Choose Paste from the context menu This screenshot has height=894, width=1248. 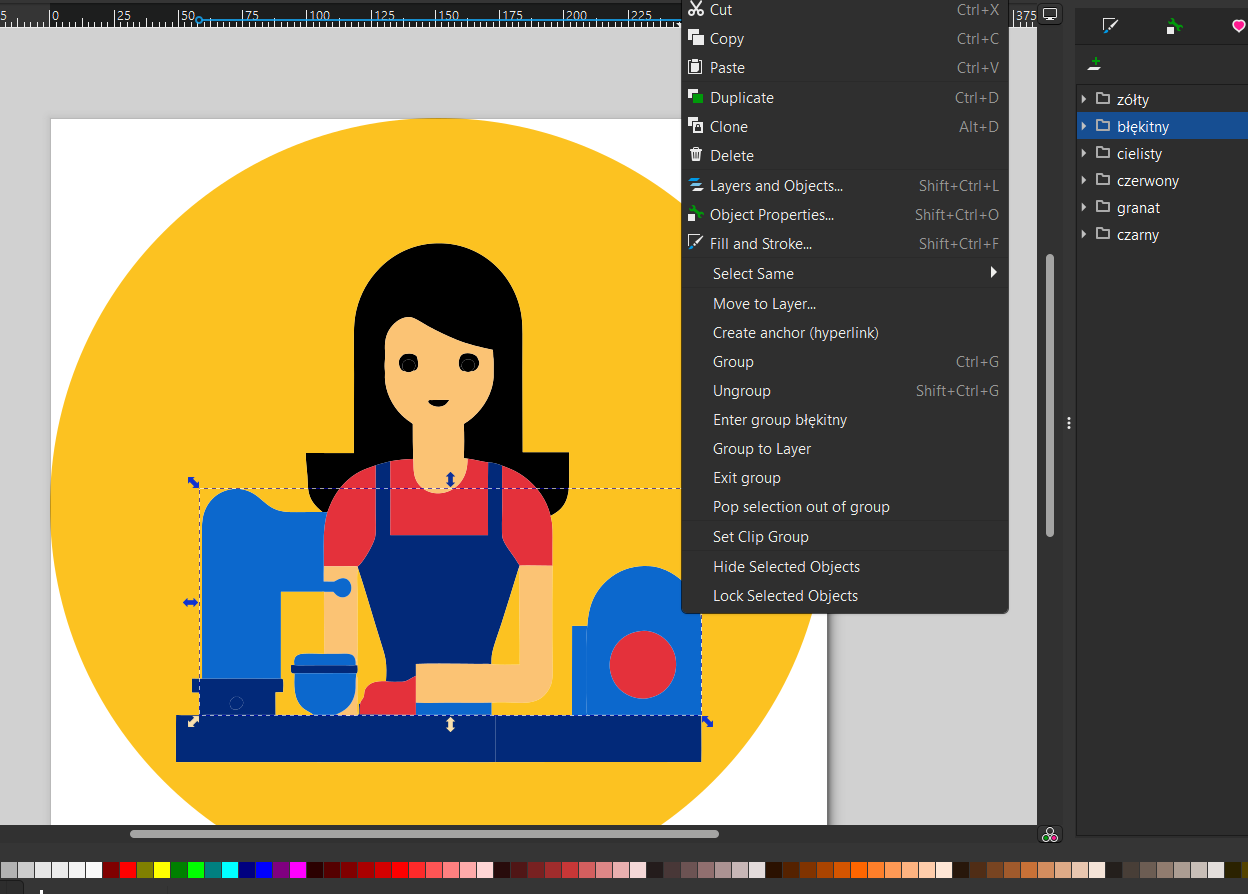click(845, 68)
